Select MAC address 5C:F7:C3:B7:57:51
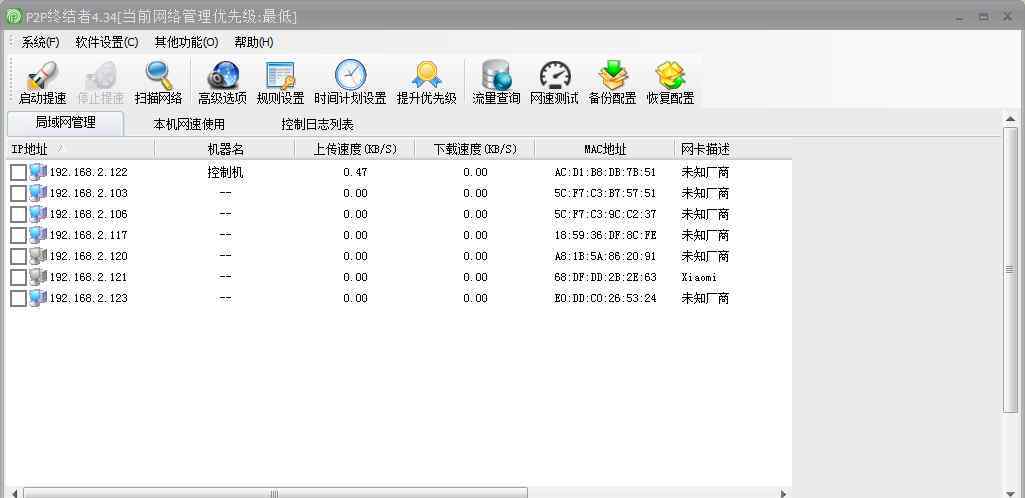Viewport: 1025px width, 498px height. 605,193
